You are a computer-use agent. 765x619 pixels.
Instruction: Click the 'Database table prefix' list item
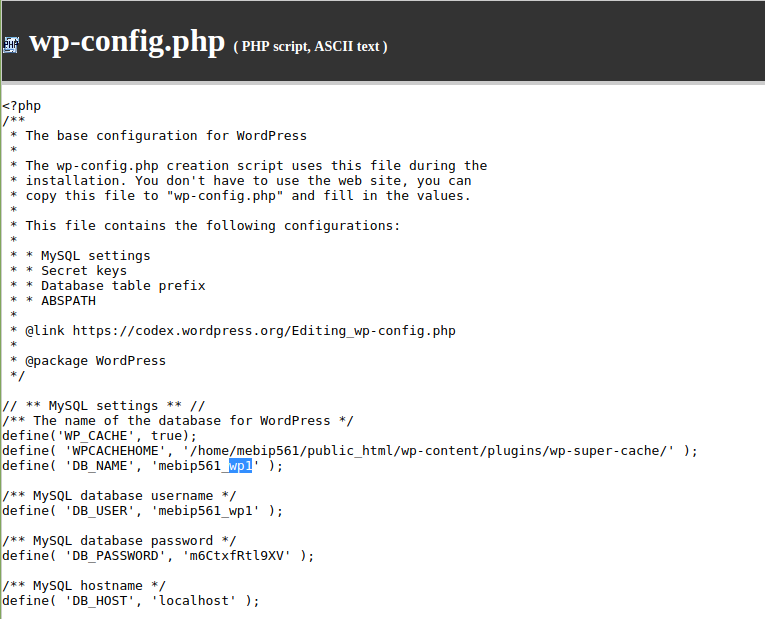point(123,285)
